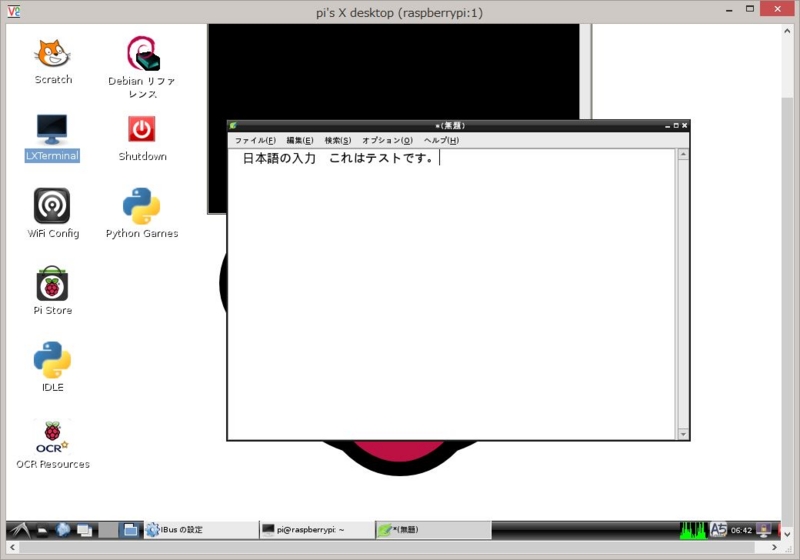
Task: Maximize the Leafpad *(無題) window
Action: click(x=676, y=125)
